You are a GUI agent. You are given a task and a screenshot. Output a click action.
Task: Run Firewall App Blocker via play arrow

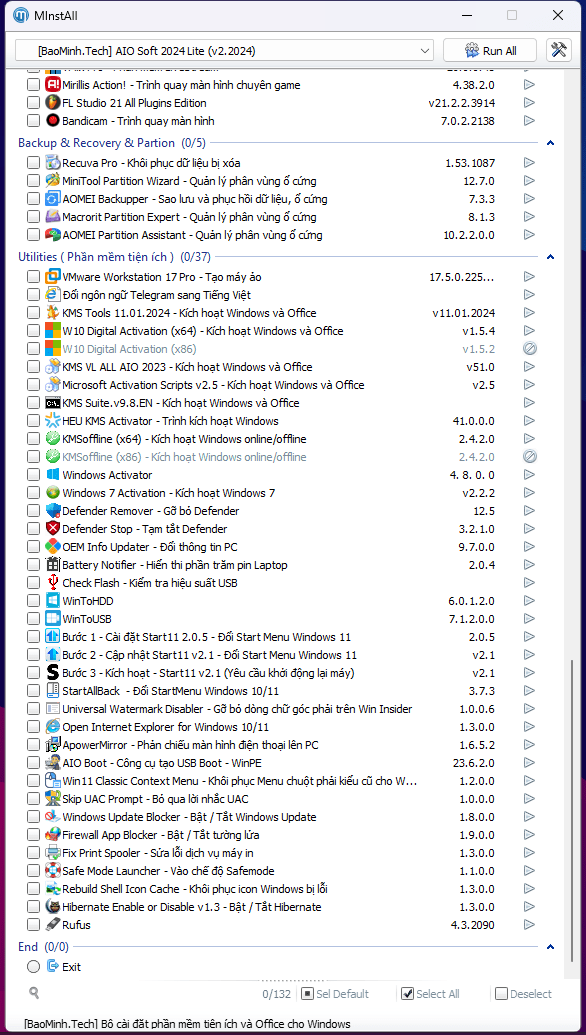pyautogui.click(x=529, y=835)
